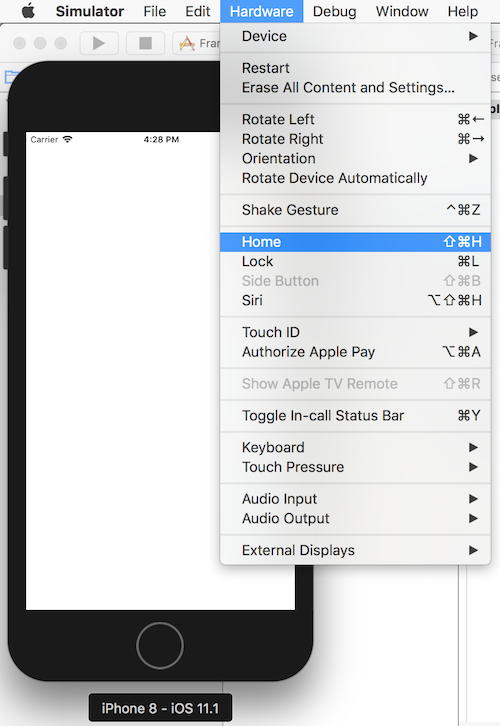Viewport: 500px width, 726px height.
Task: Expand the External Displays submenu
Action: (355, 550)
